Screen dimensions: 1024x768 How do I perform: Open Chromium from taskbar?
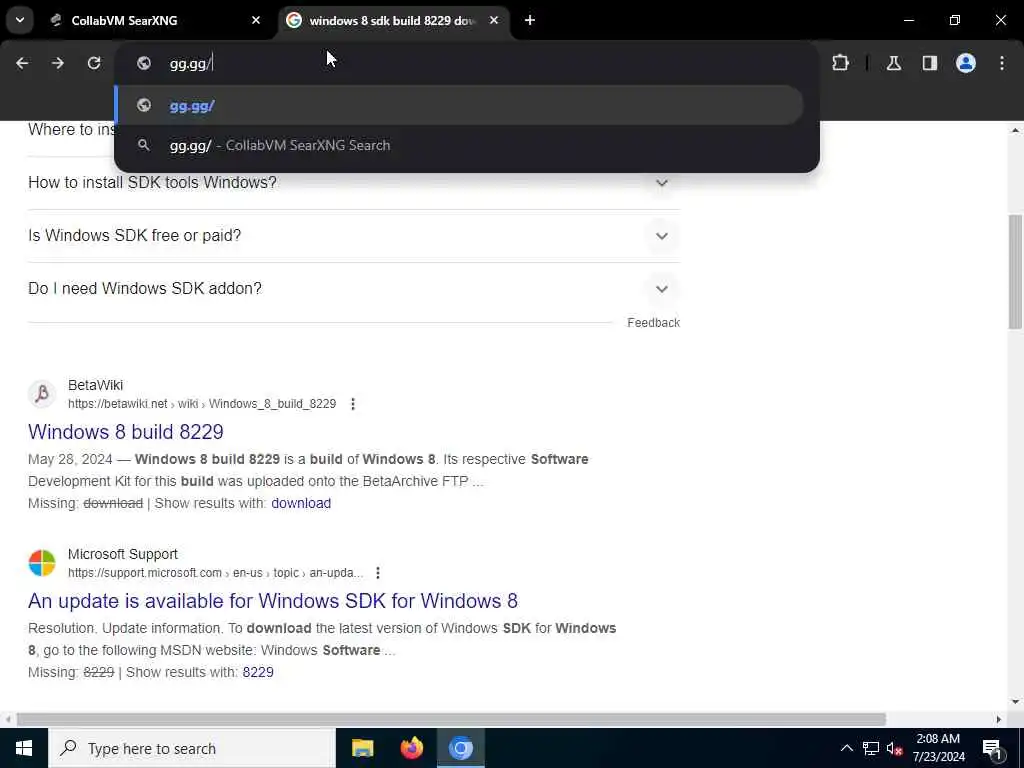pos(460,748)
